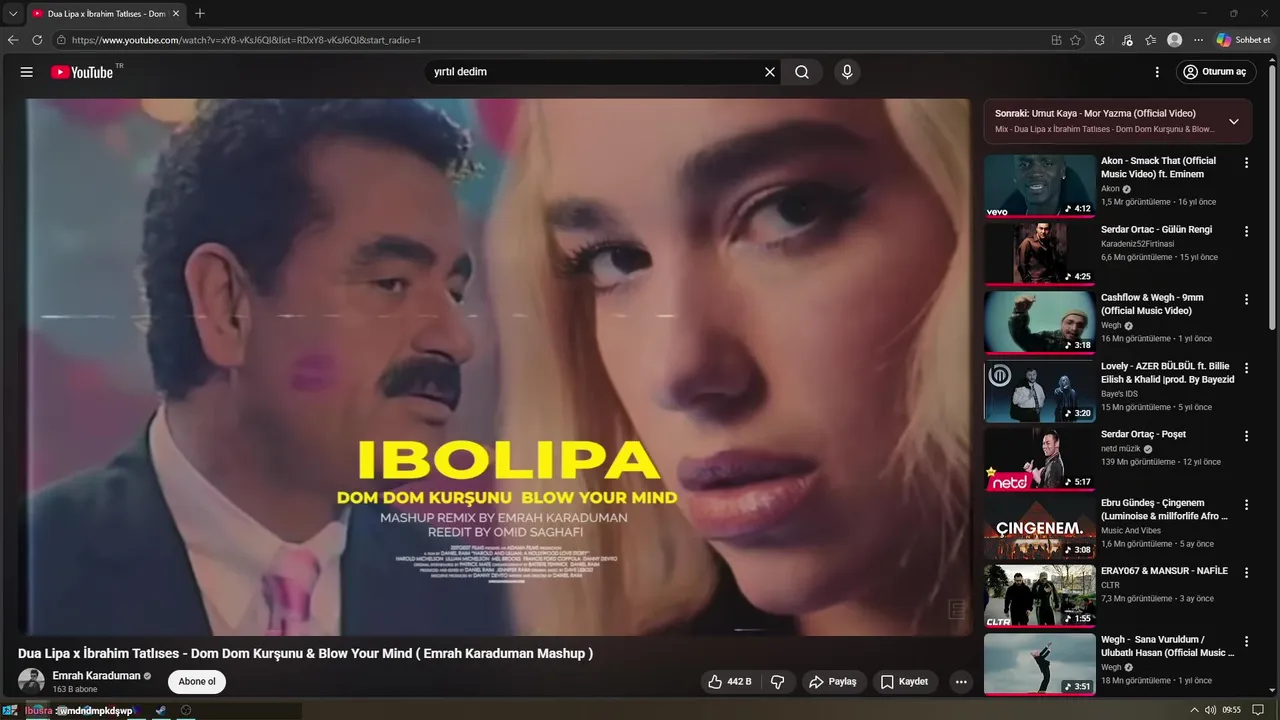Open options menu for Akon video

[1246, 163]
